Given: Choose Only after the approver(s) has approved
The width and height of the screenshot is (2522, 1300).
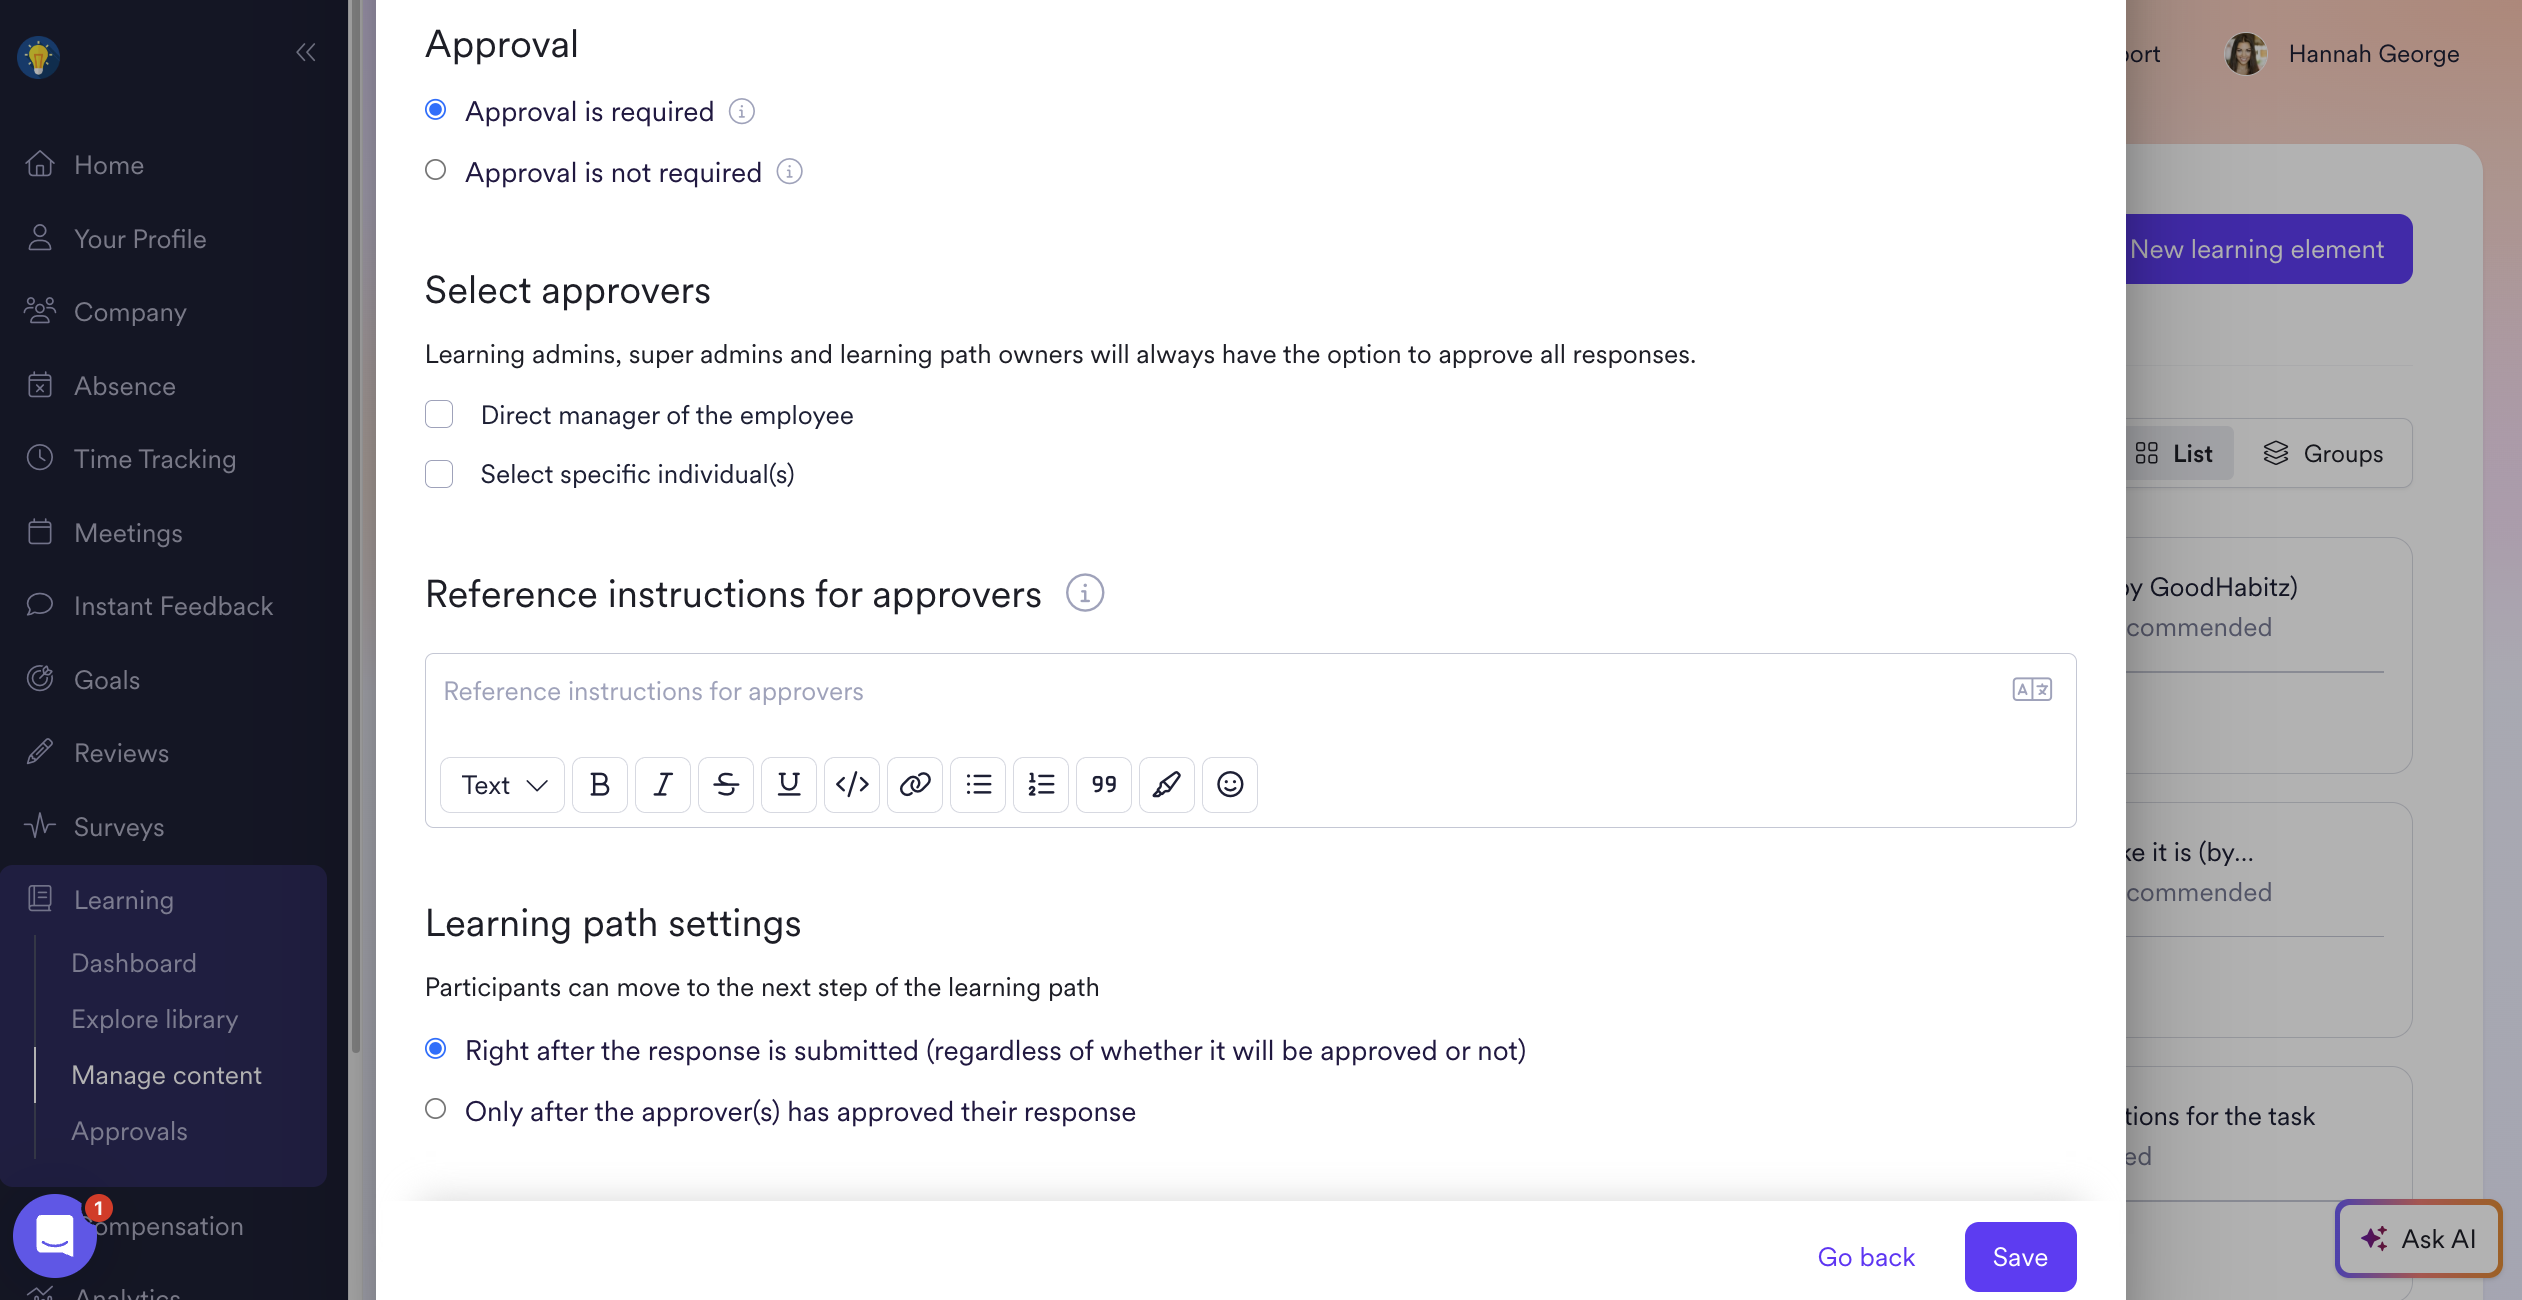Looking at the screenshot, I should coord(436,1110).
